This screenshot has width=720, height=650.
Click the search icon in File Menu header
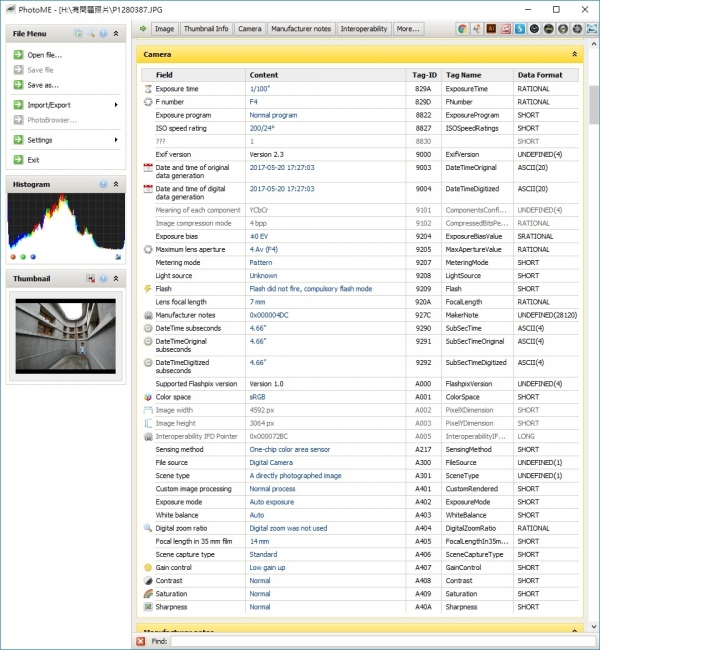[91, 34]
